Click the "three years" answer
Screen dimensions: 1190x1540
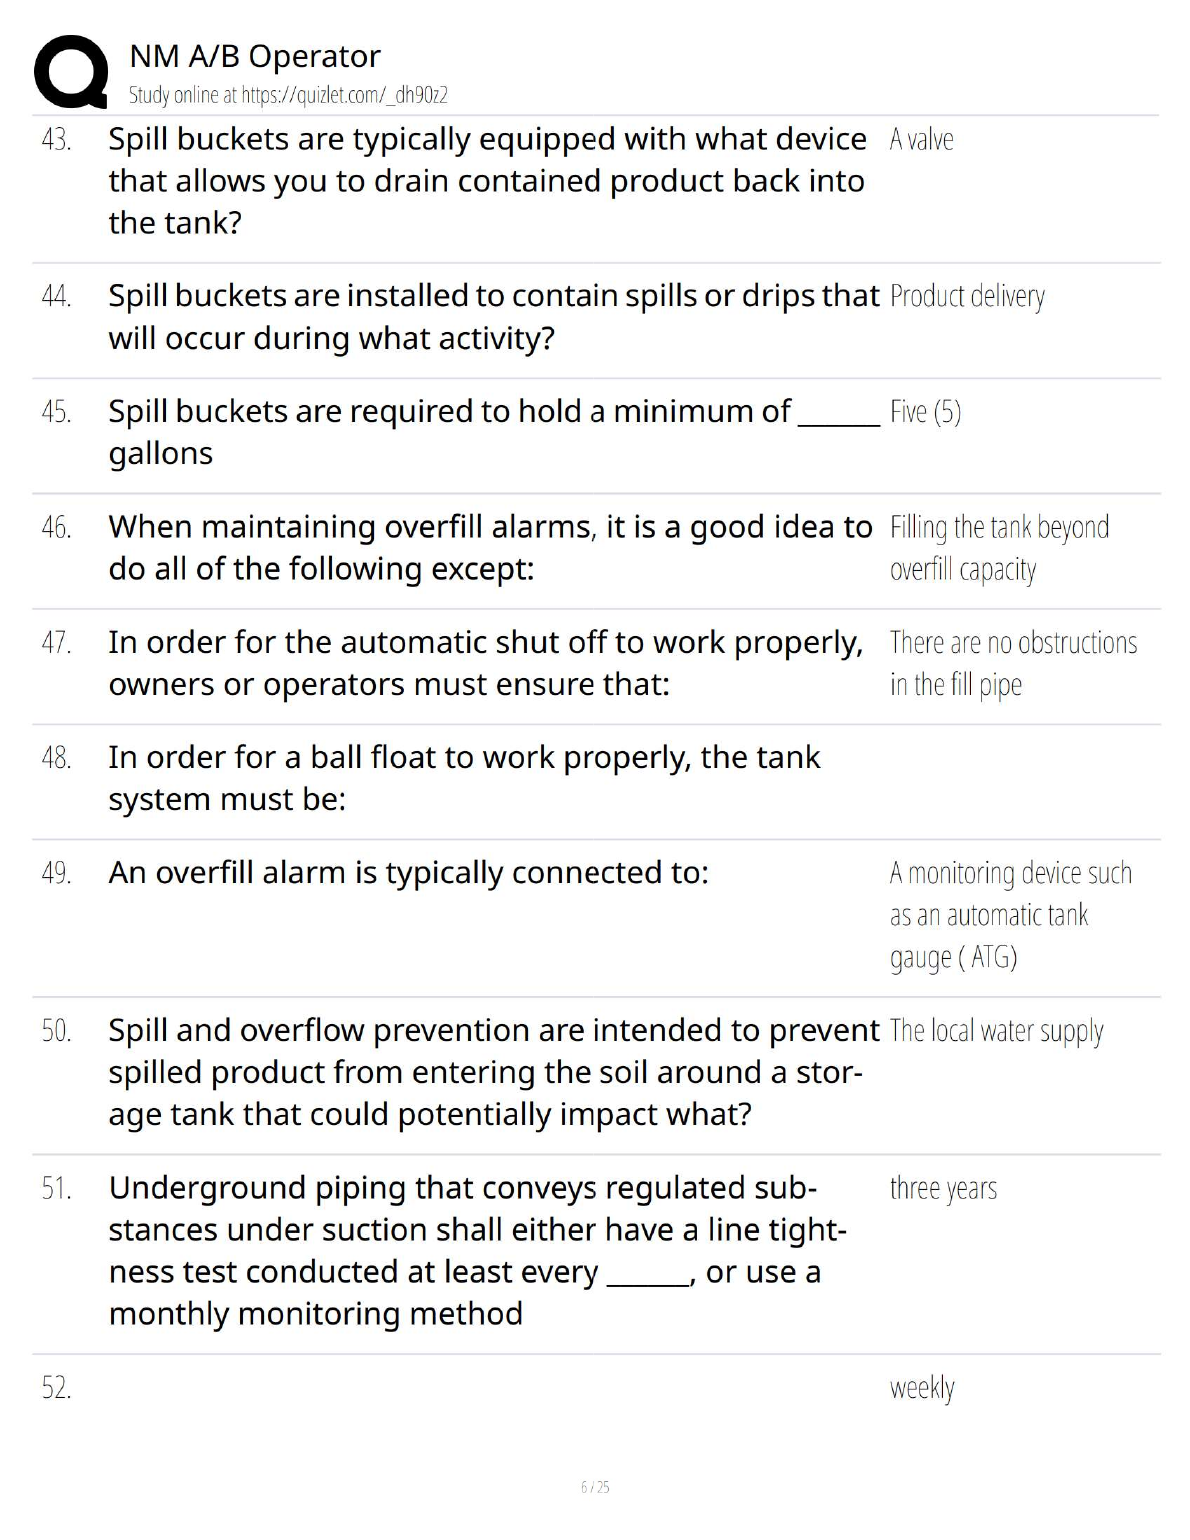[x=943, y=1189]
